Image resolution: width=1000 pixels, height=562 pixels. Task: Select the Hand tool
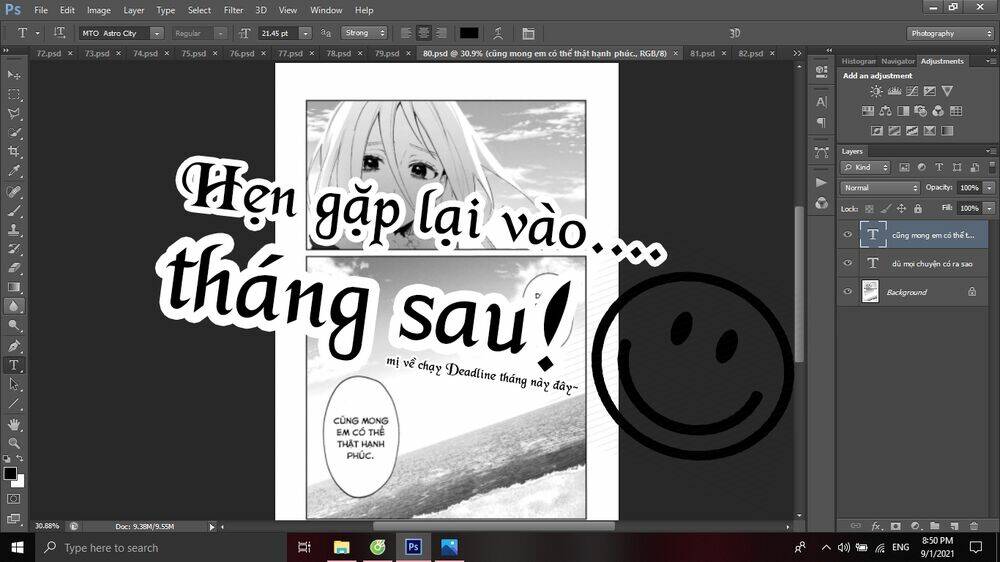pyautogui.click(x=14, y=424)
